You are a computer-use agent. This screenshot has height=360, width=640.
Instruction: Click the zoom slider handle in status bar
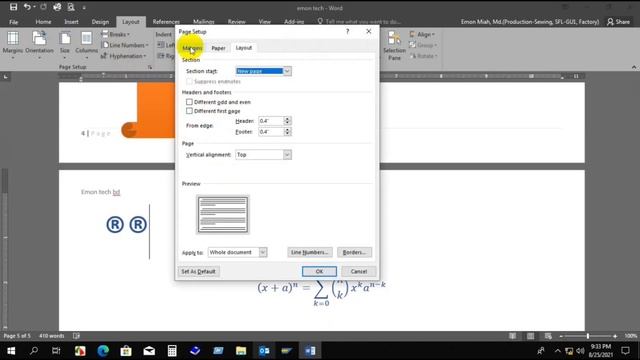(x=588, y=336)
